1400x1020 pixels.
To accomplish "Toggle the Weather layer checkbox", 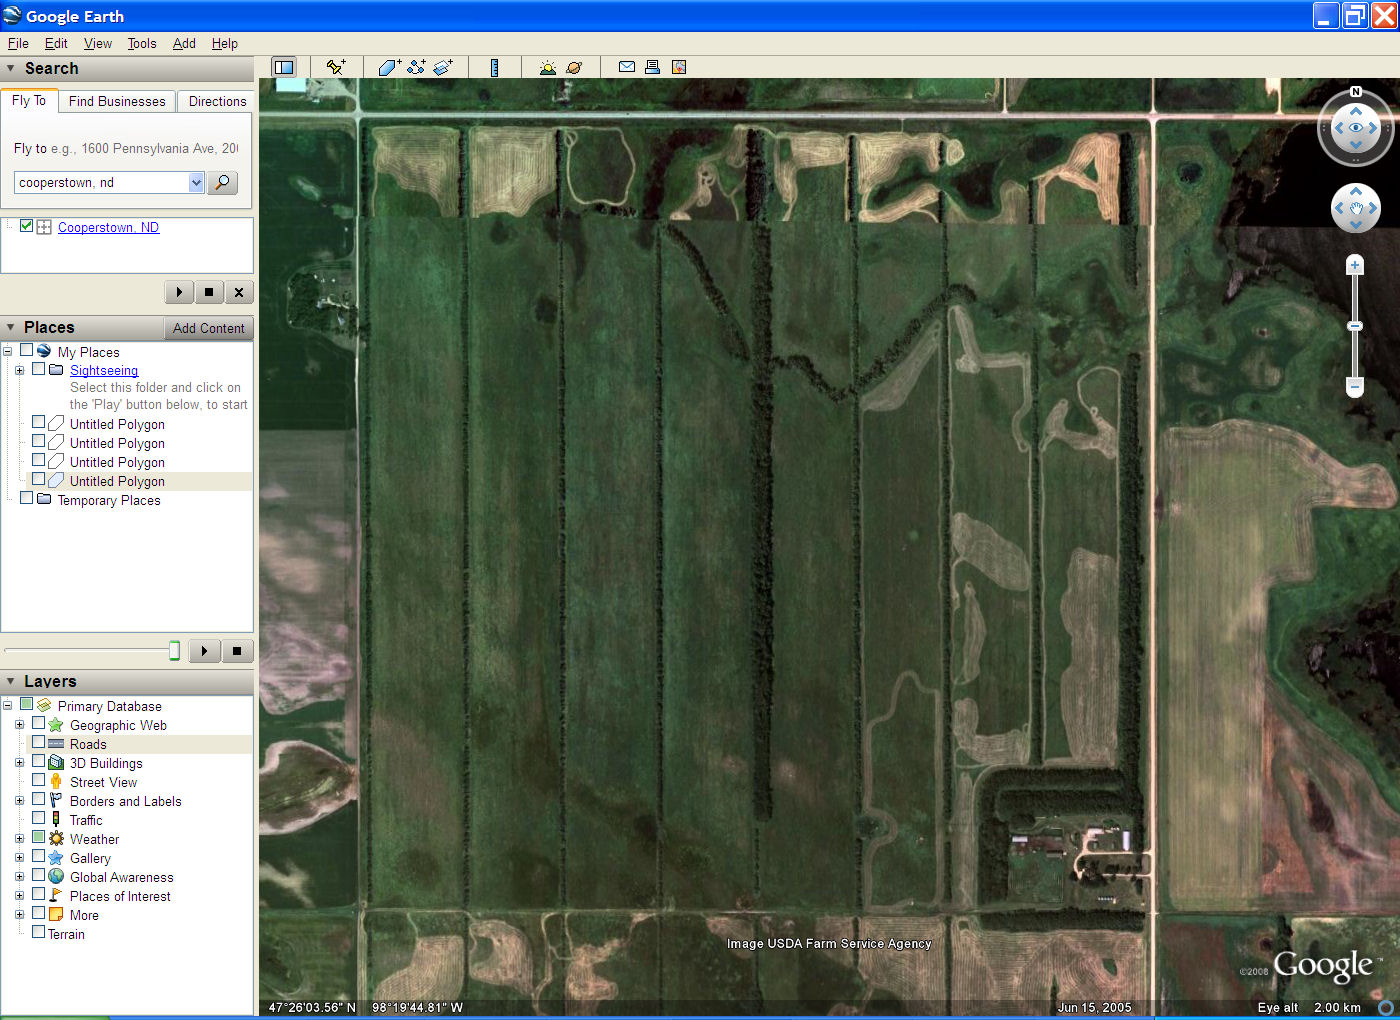I will click(x=38, y=837).
